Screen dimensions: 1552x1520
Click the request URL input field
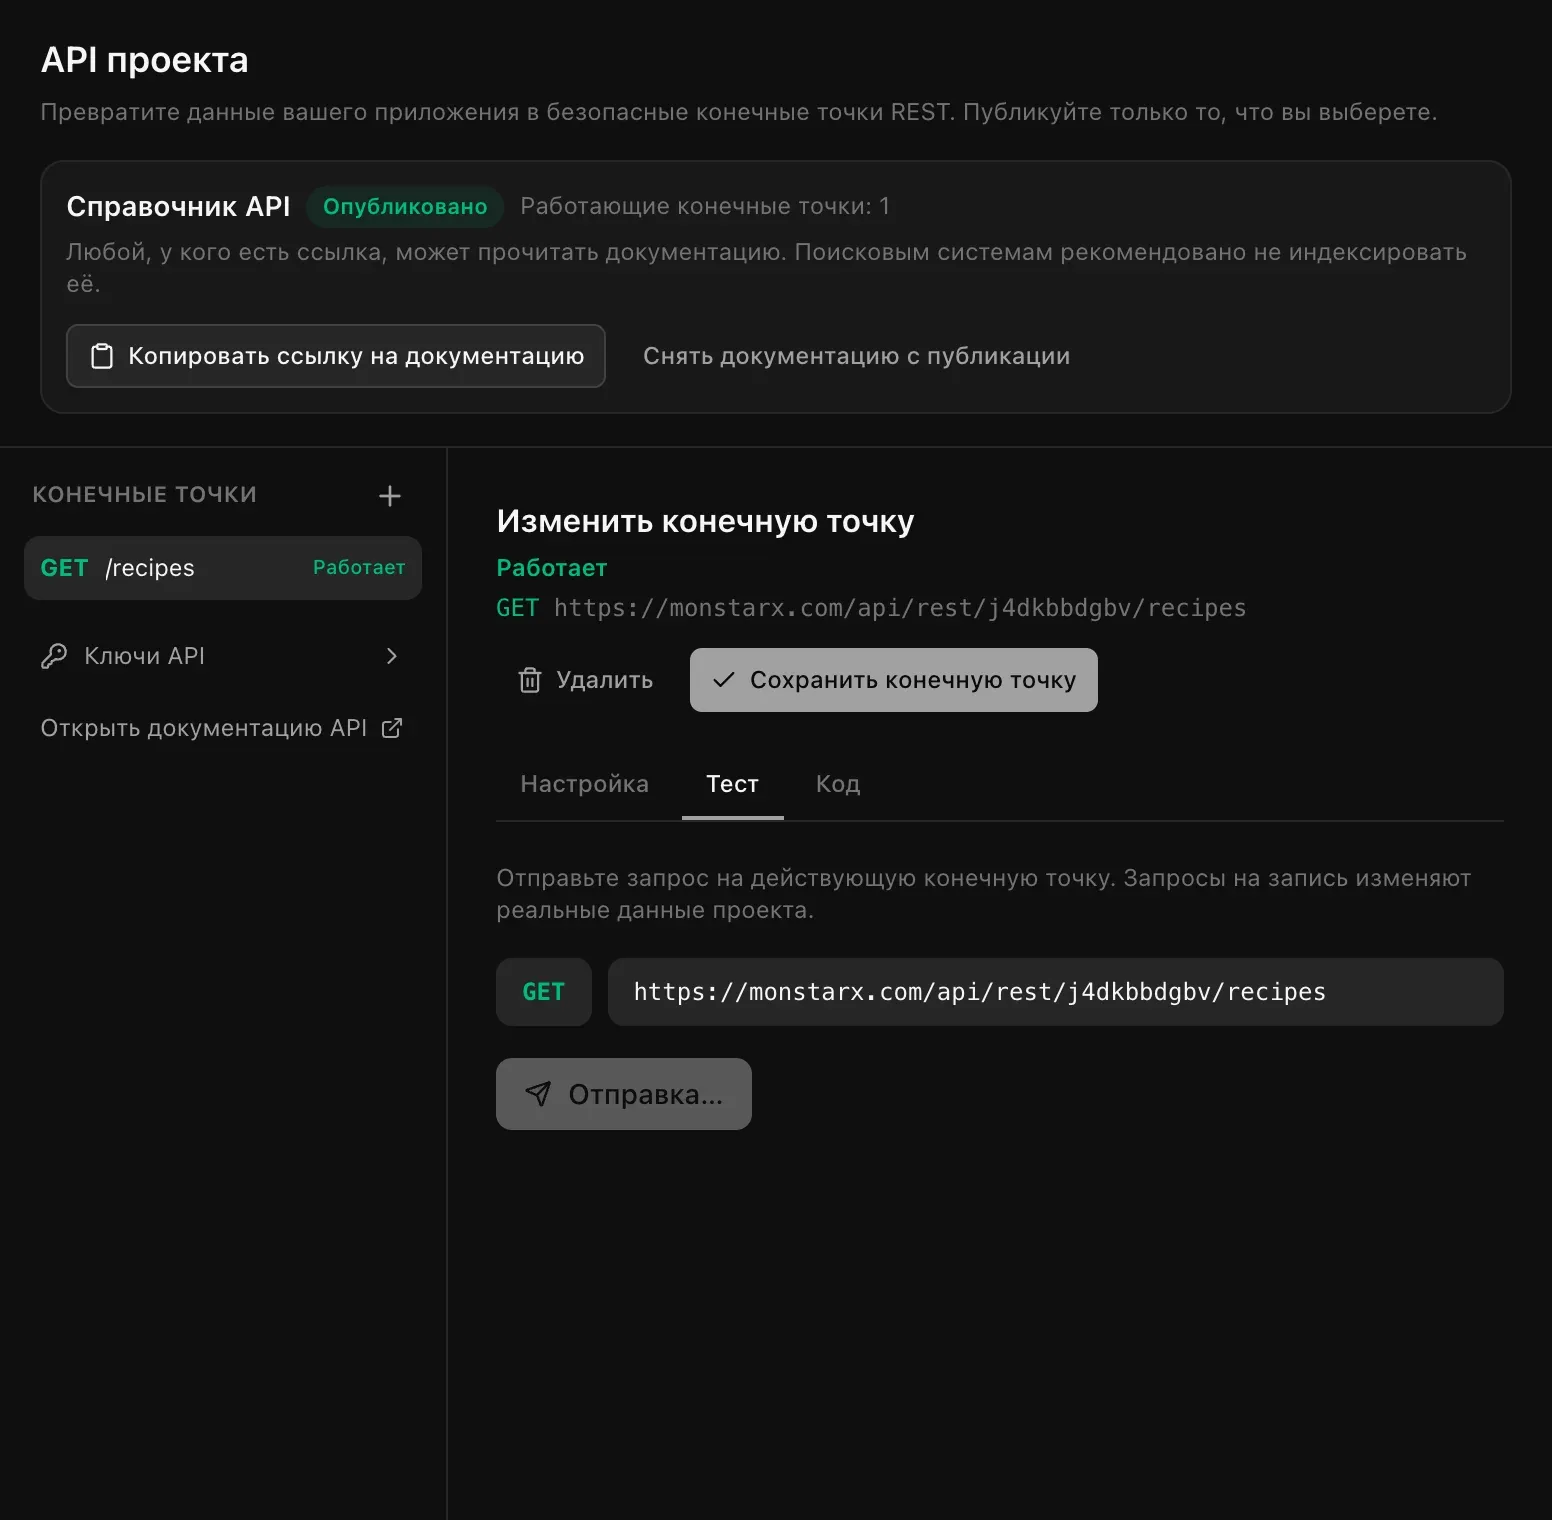pyautogui.click(x=1056, y=992)
